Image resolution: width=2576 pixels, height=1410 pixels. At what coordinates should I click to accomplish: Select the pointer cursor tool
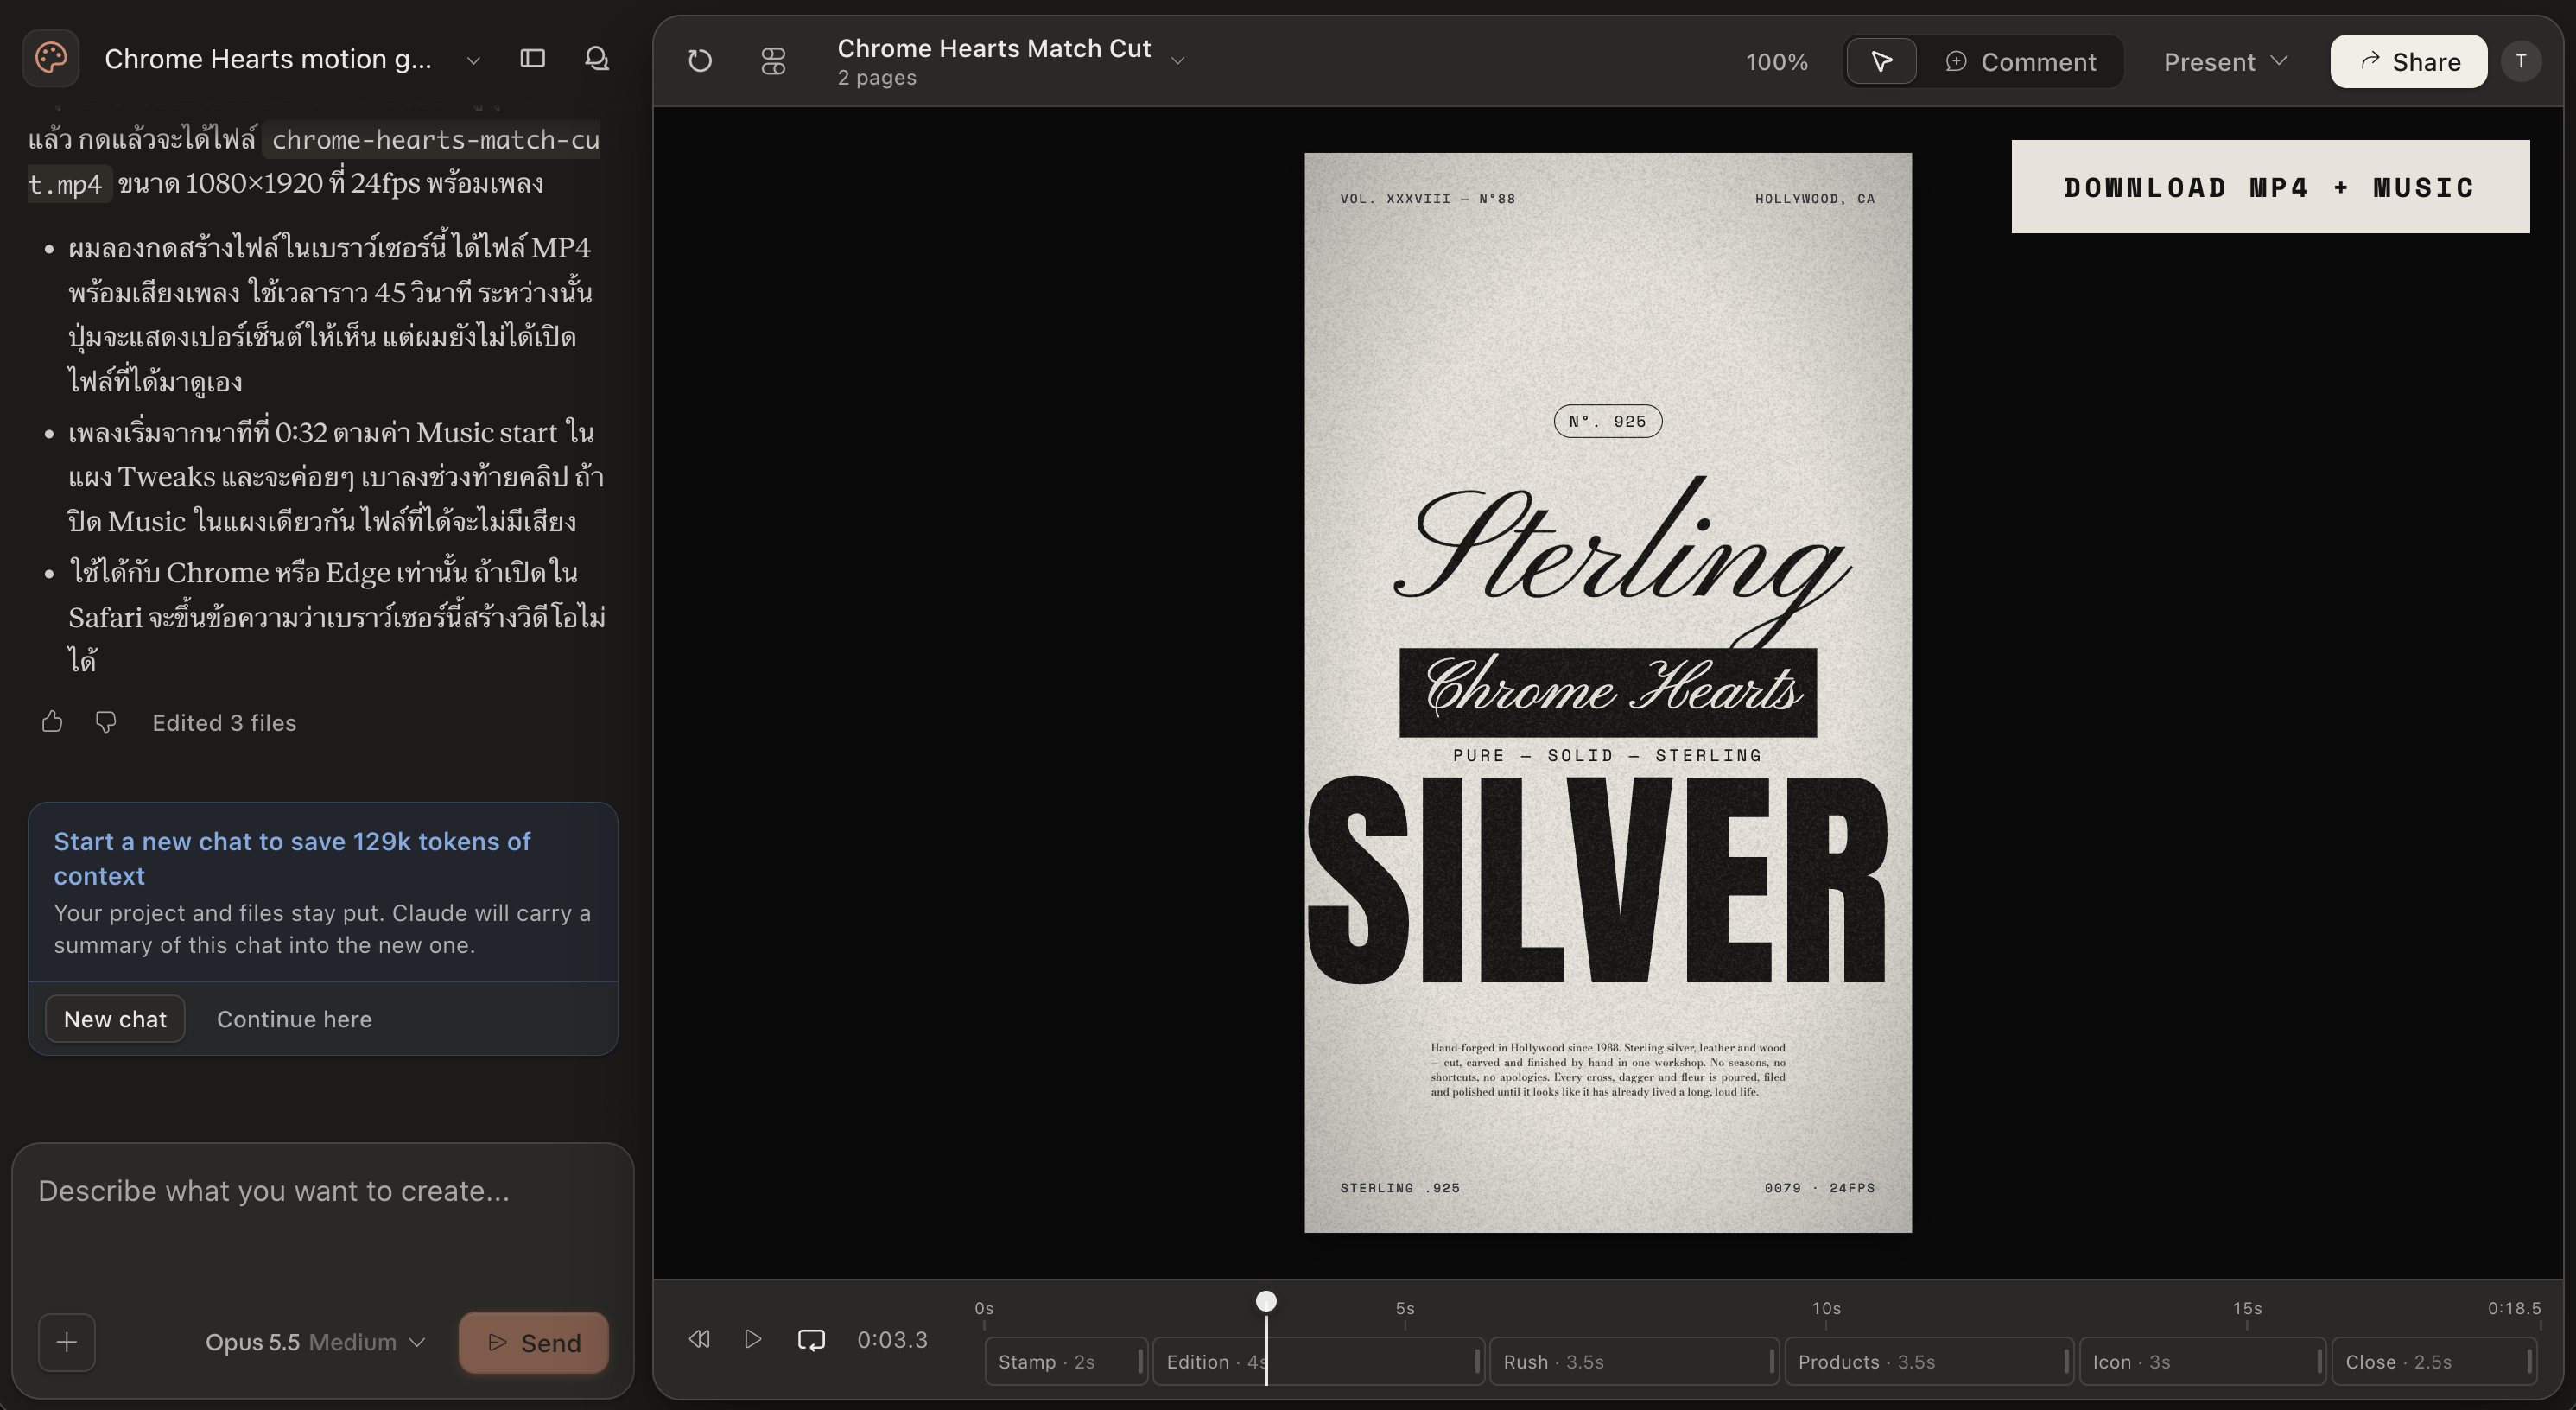pyautogui.click(x=1881, y=61)
